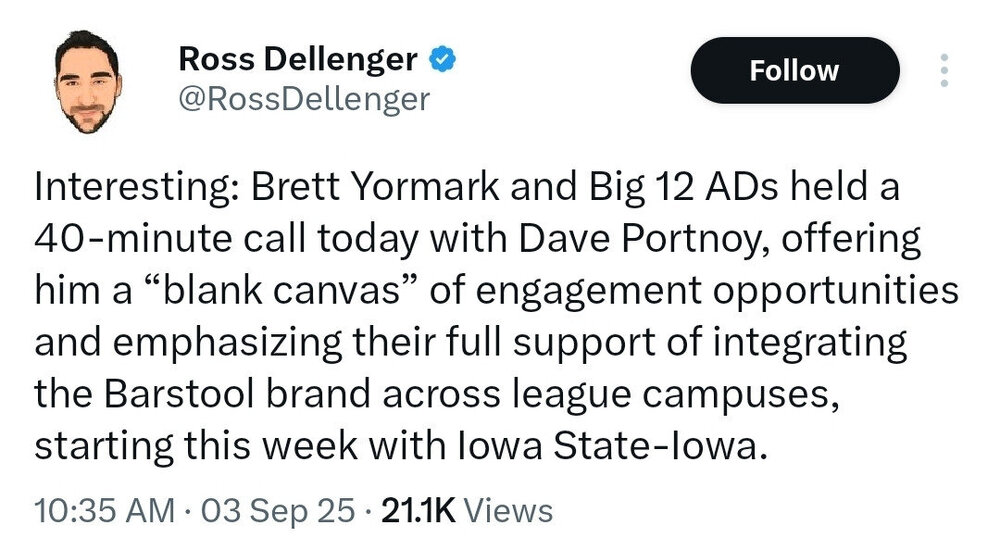Click the @RossDellenger handle
The height and width of the screenshot is (550, 1000).
(303, 98)
